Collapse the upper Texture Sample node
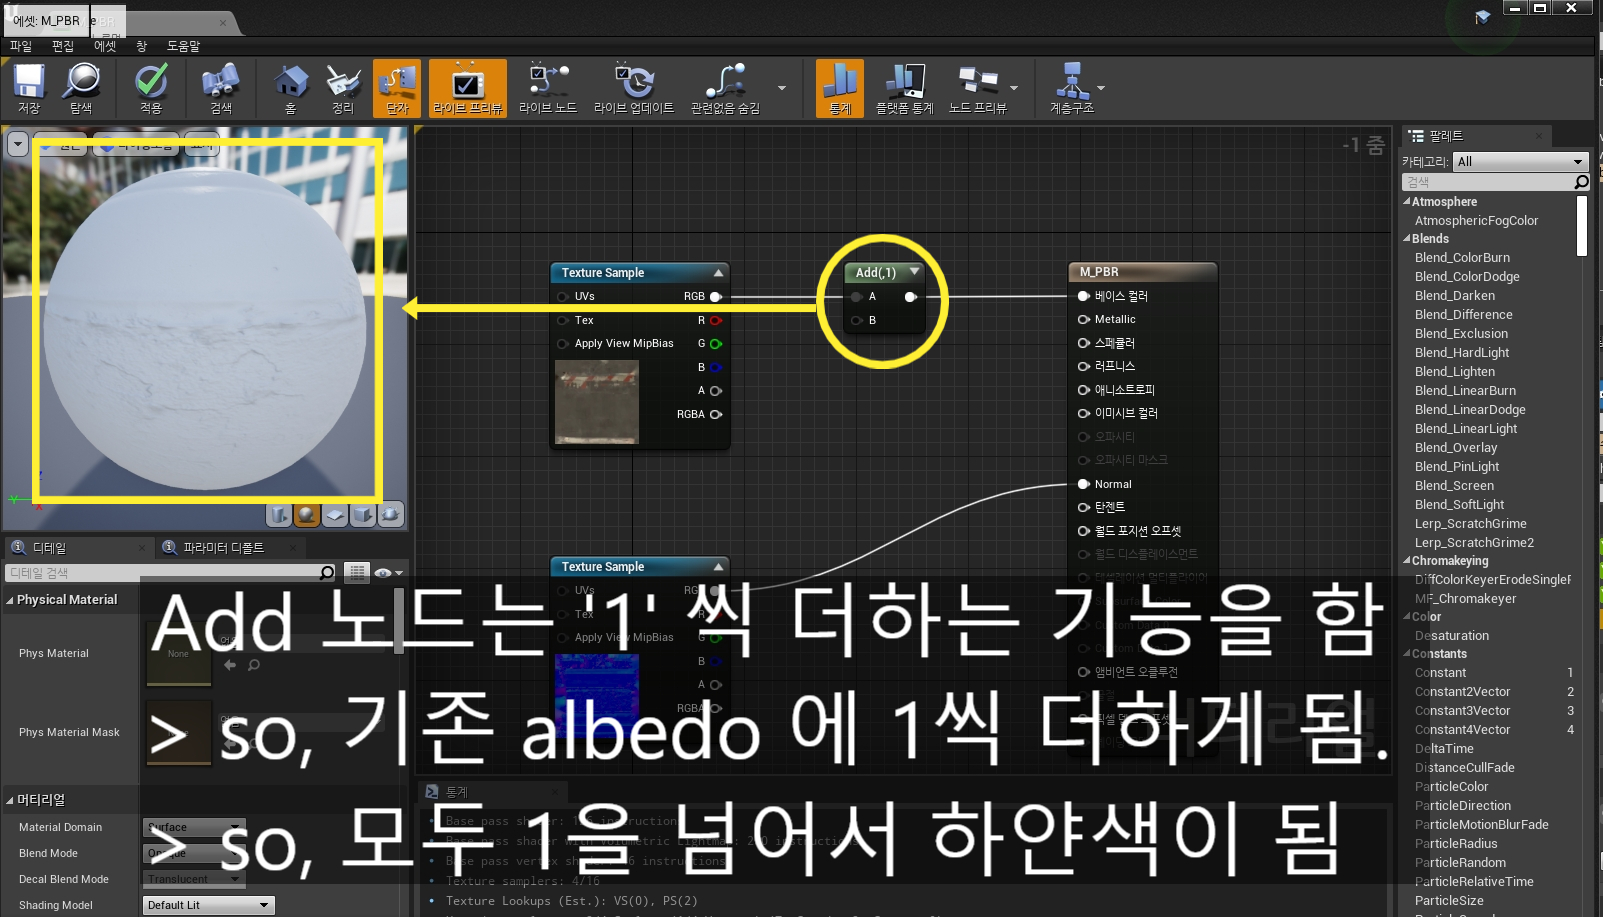This screenshot has width=1603, height=917. (x=718, y=273)
